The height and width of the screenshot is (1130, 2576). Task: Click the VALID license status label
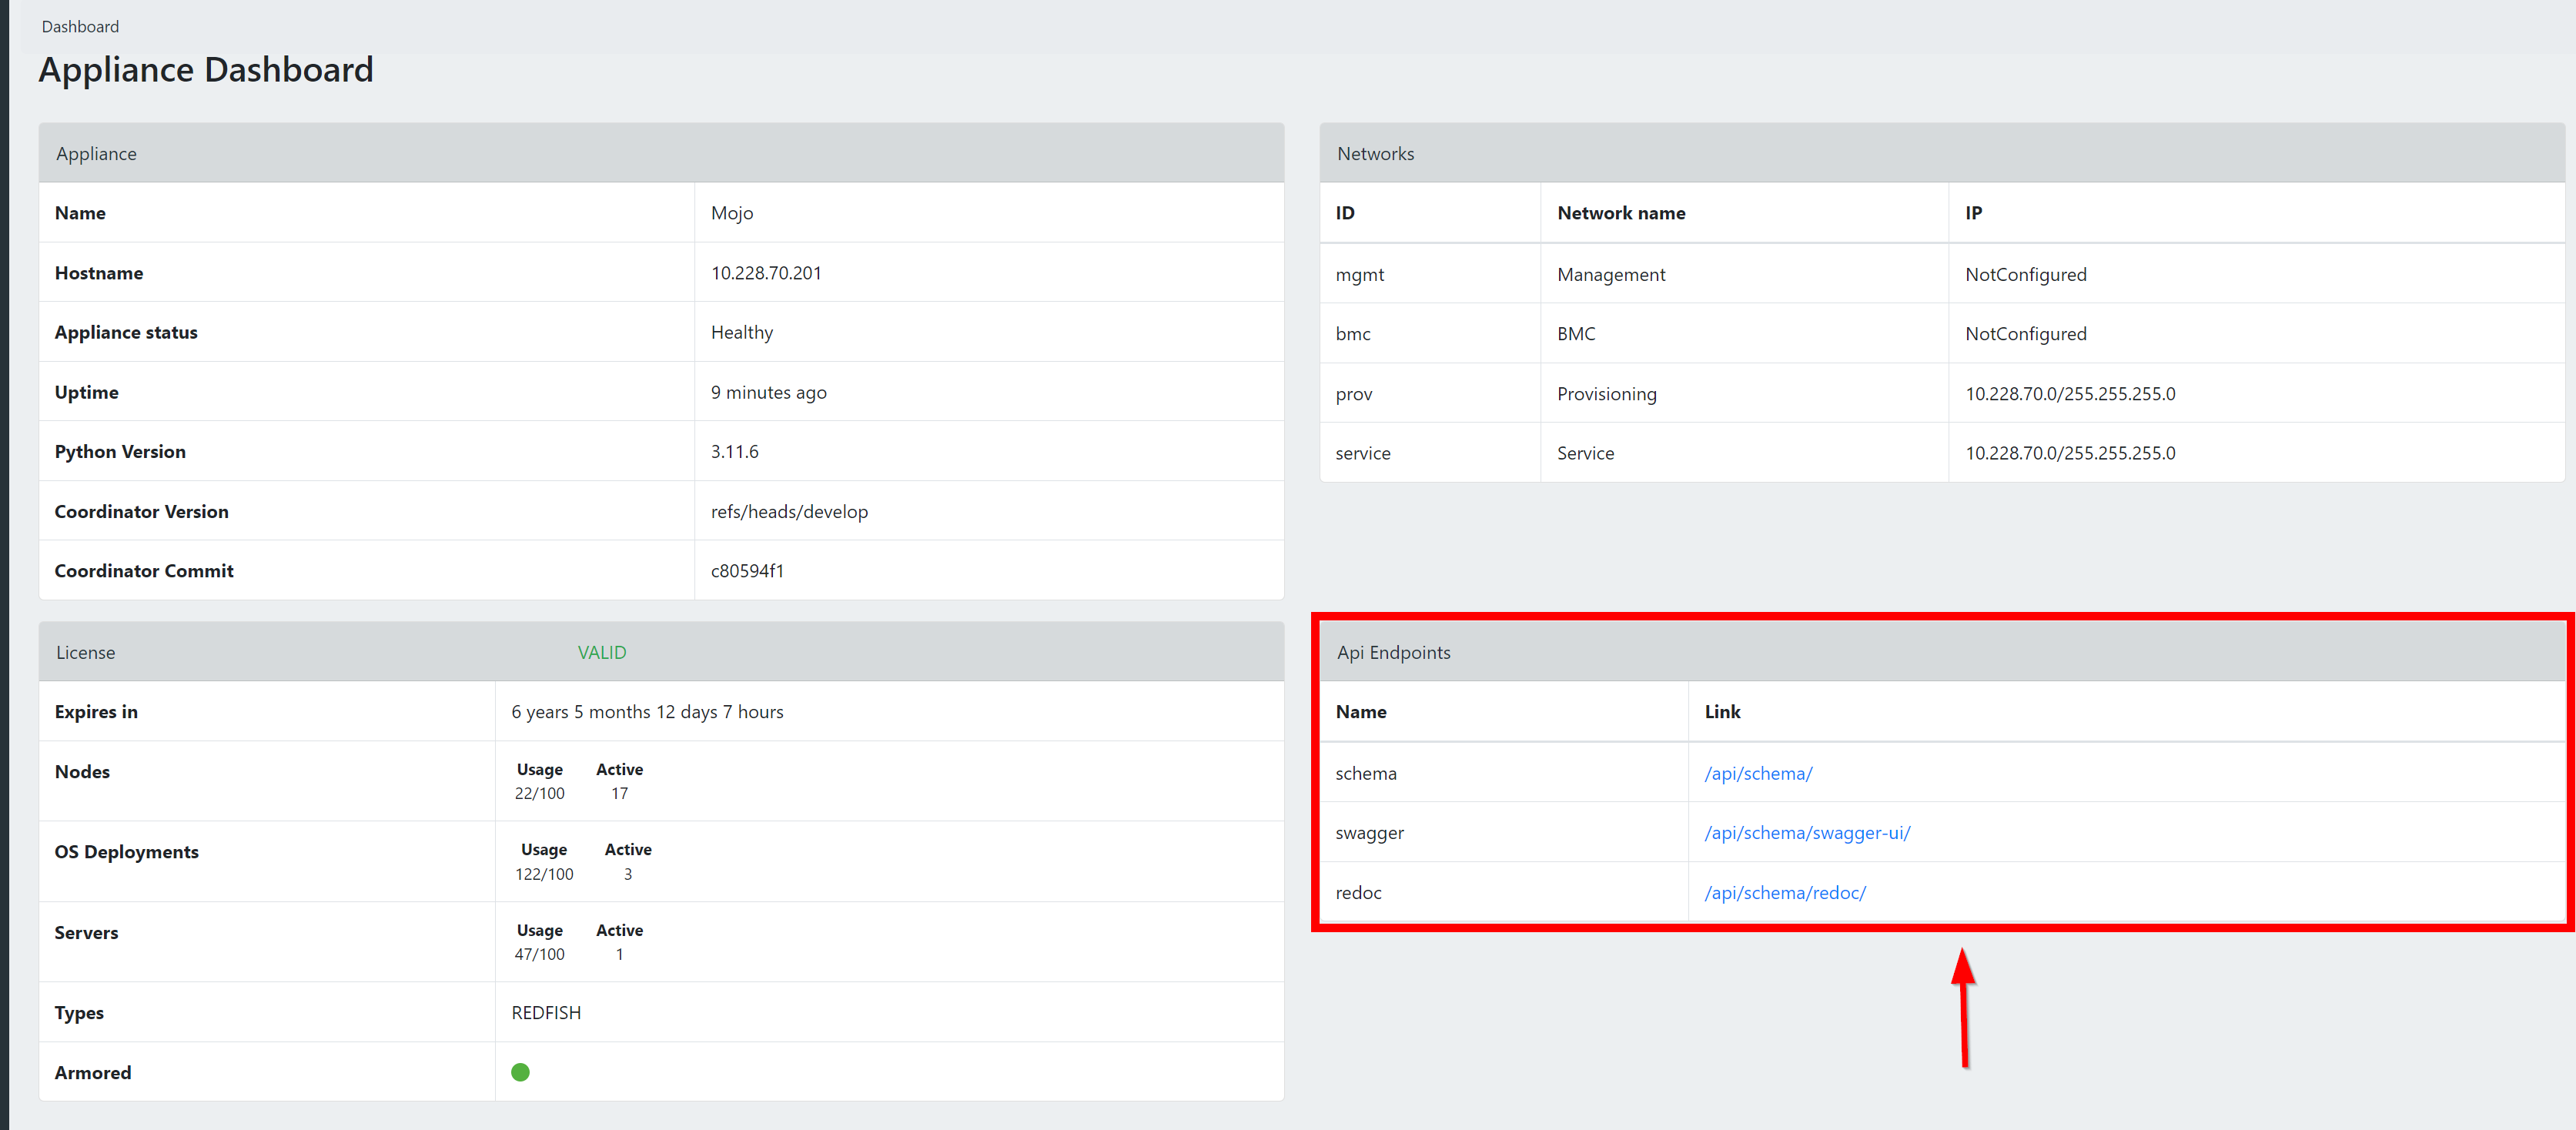pyautogui.click(x=601, y=652)
